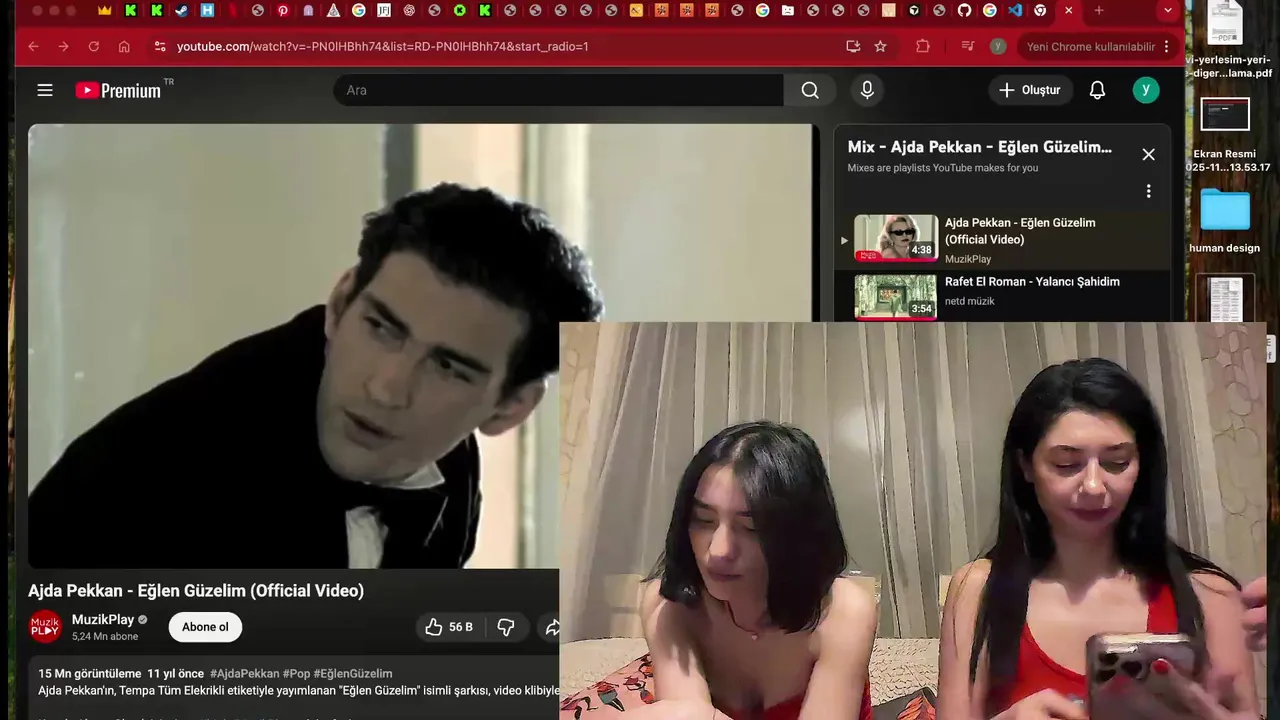Screen dimensions: 1280x720
Task: Open Chrome three-dot menu
Action: (1166, 46)
